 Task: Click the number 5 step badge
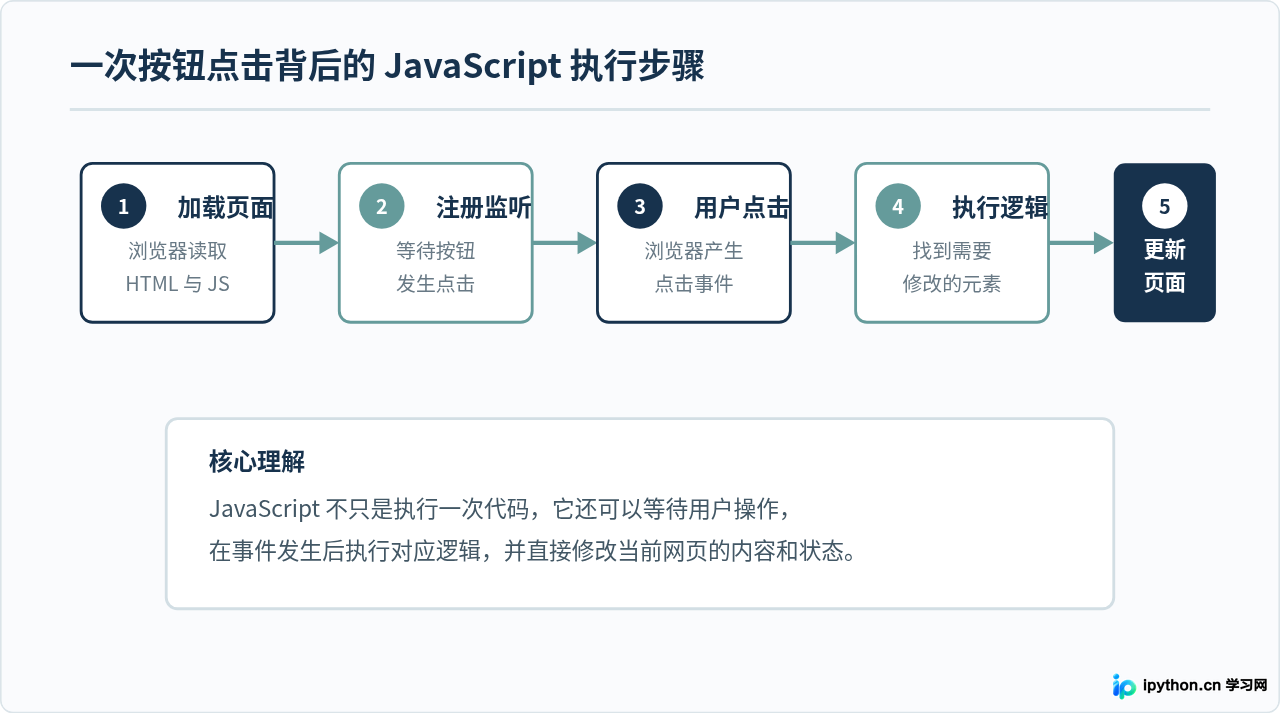(1165, 207)
